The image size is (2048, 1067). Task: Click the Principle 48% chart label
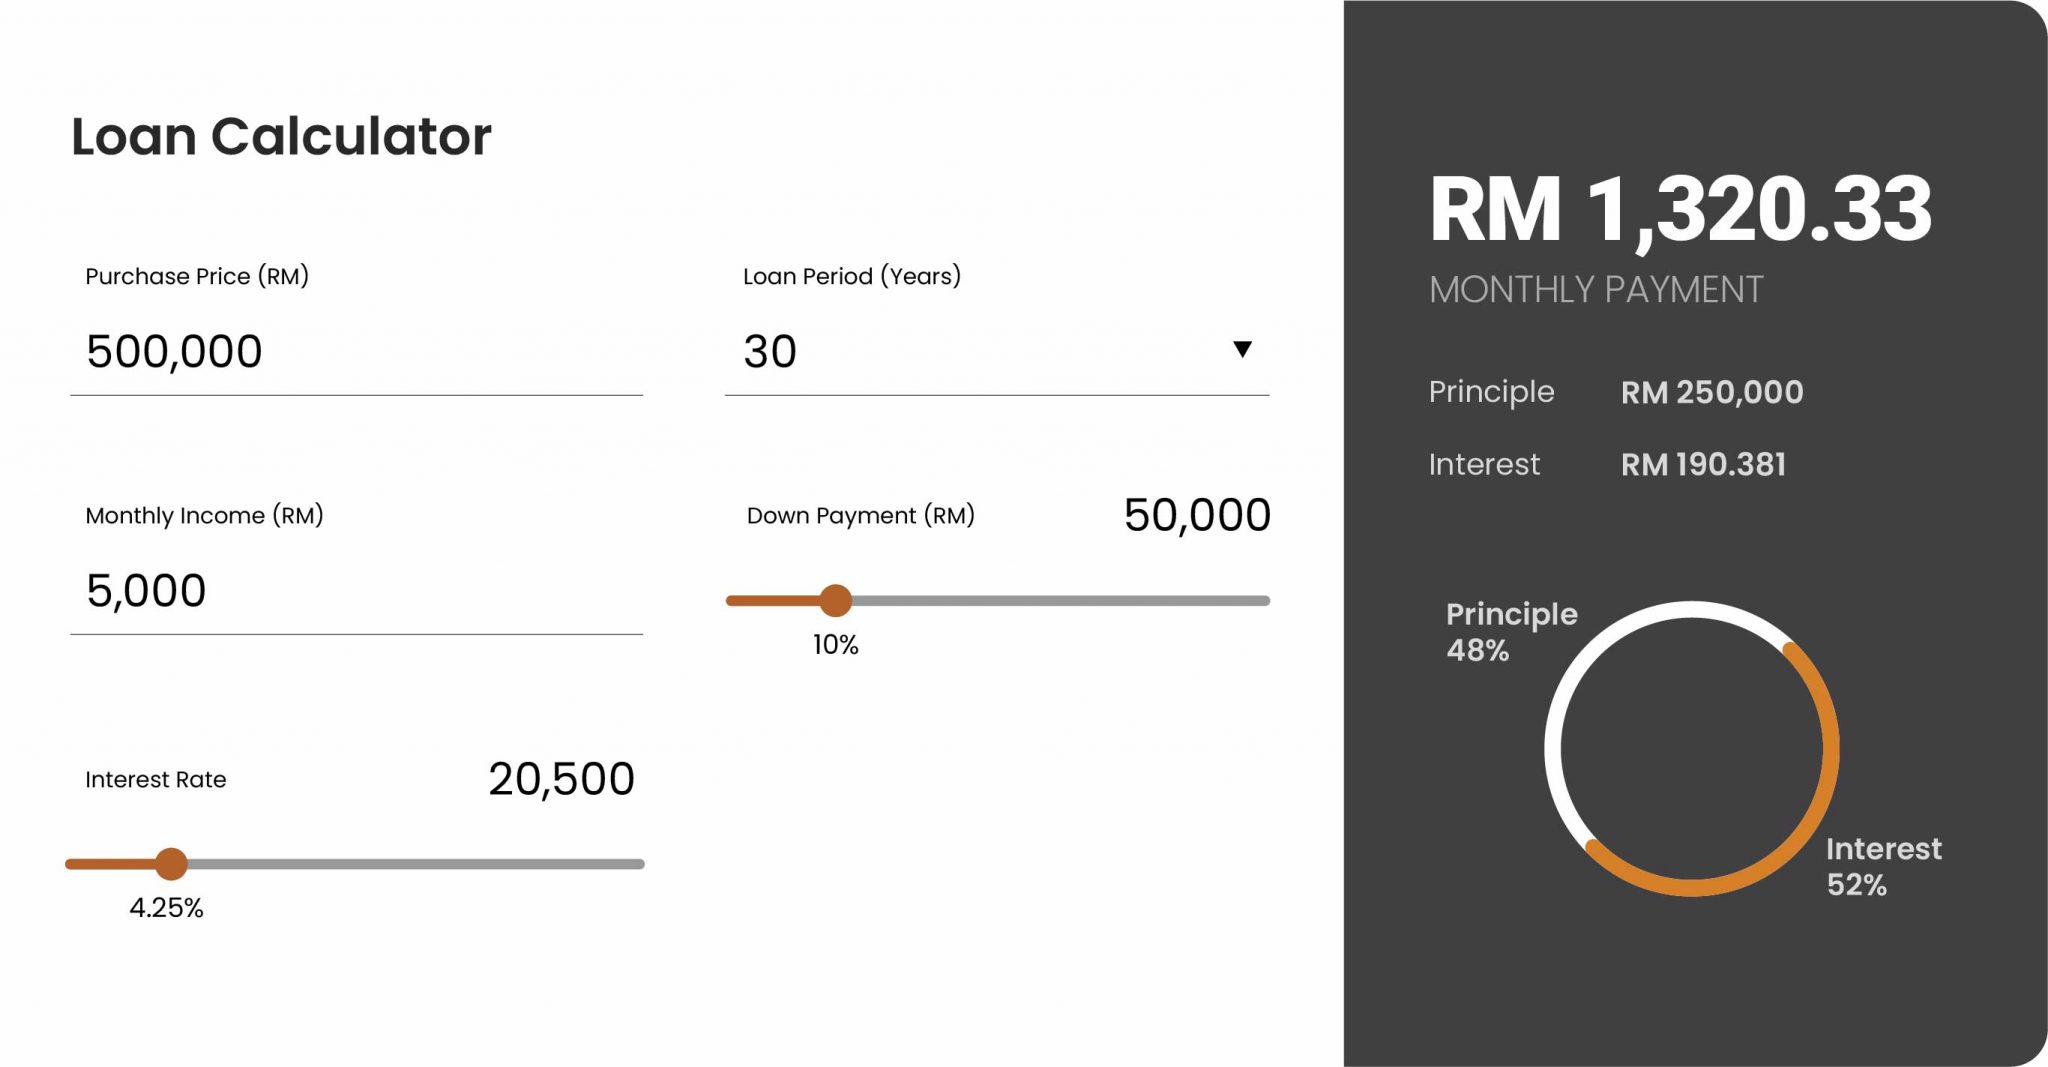[x=1511, y=632]
